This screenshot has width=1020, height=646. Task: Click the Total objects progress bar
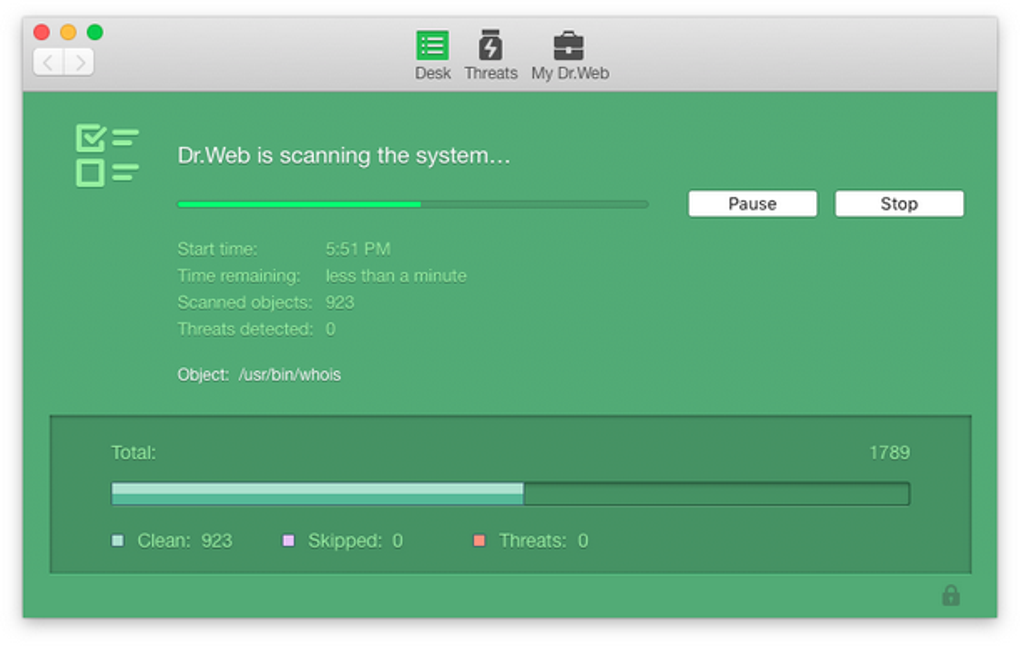(510, 493)
